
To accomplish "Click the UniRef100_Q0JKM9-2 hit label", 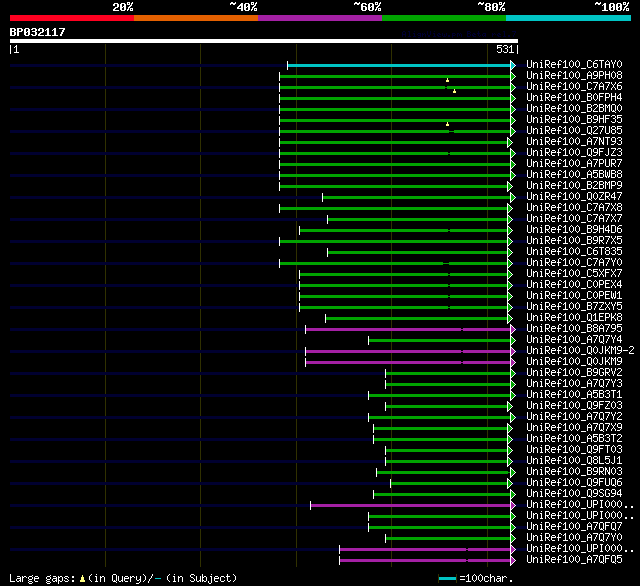I will (580, 351).
